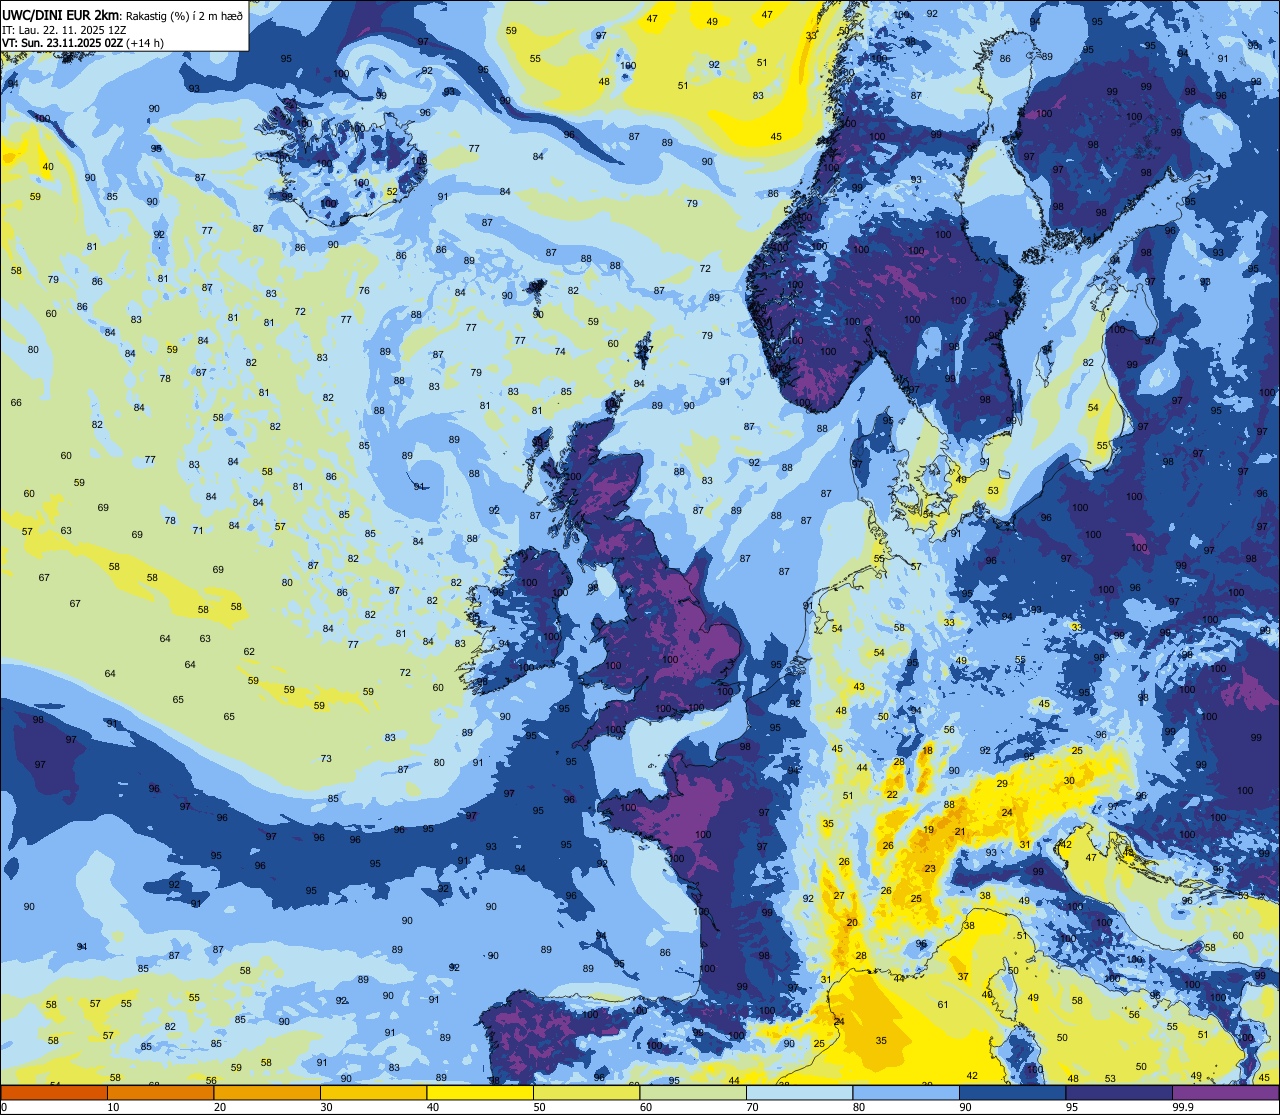Click the orange 10–20 legend segment
The width and height of the screenshot is (1280, 1115).
click(x=160, y=1092)
